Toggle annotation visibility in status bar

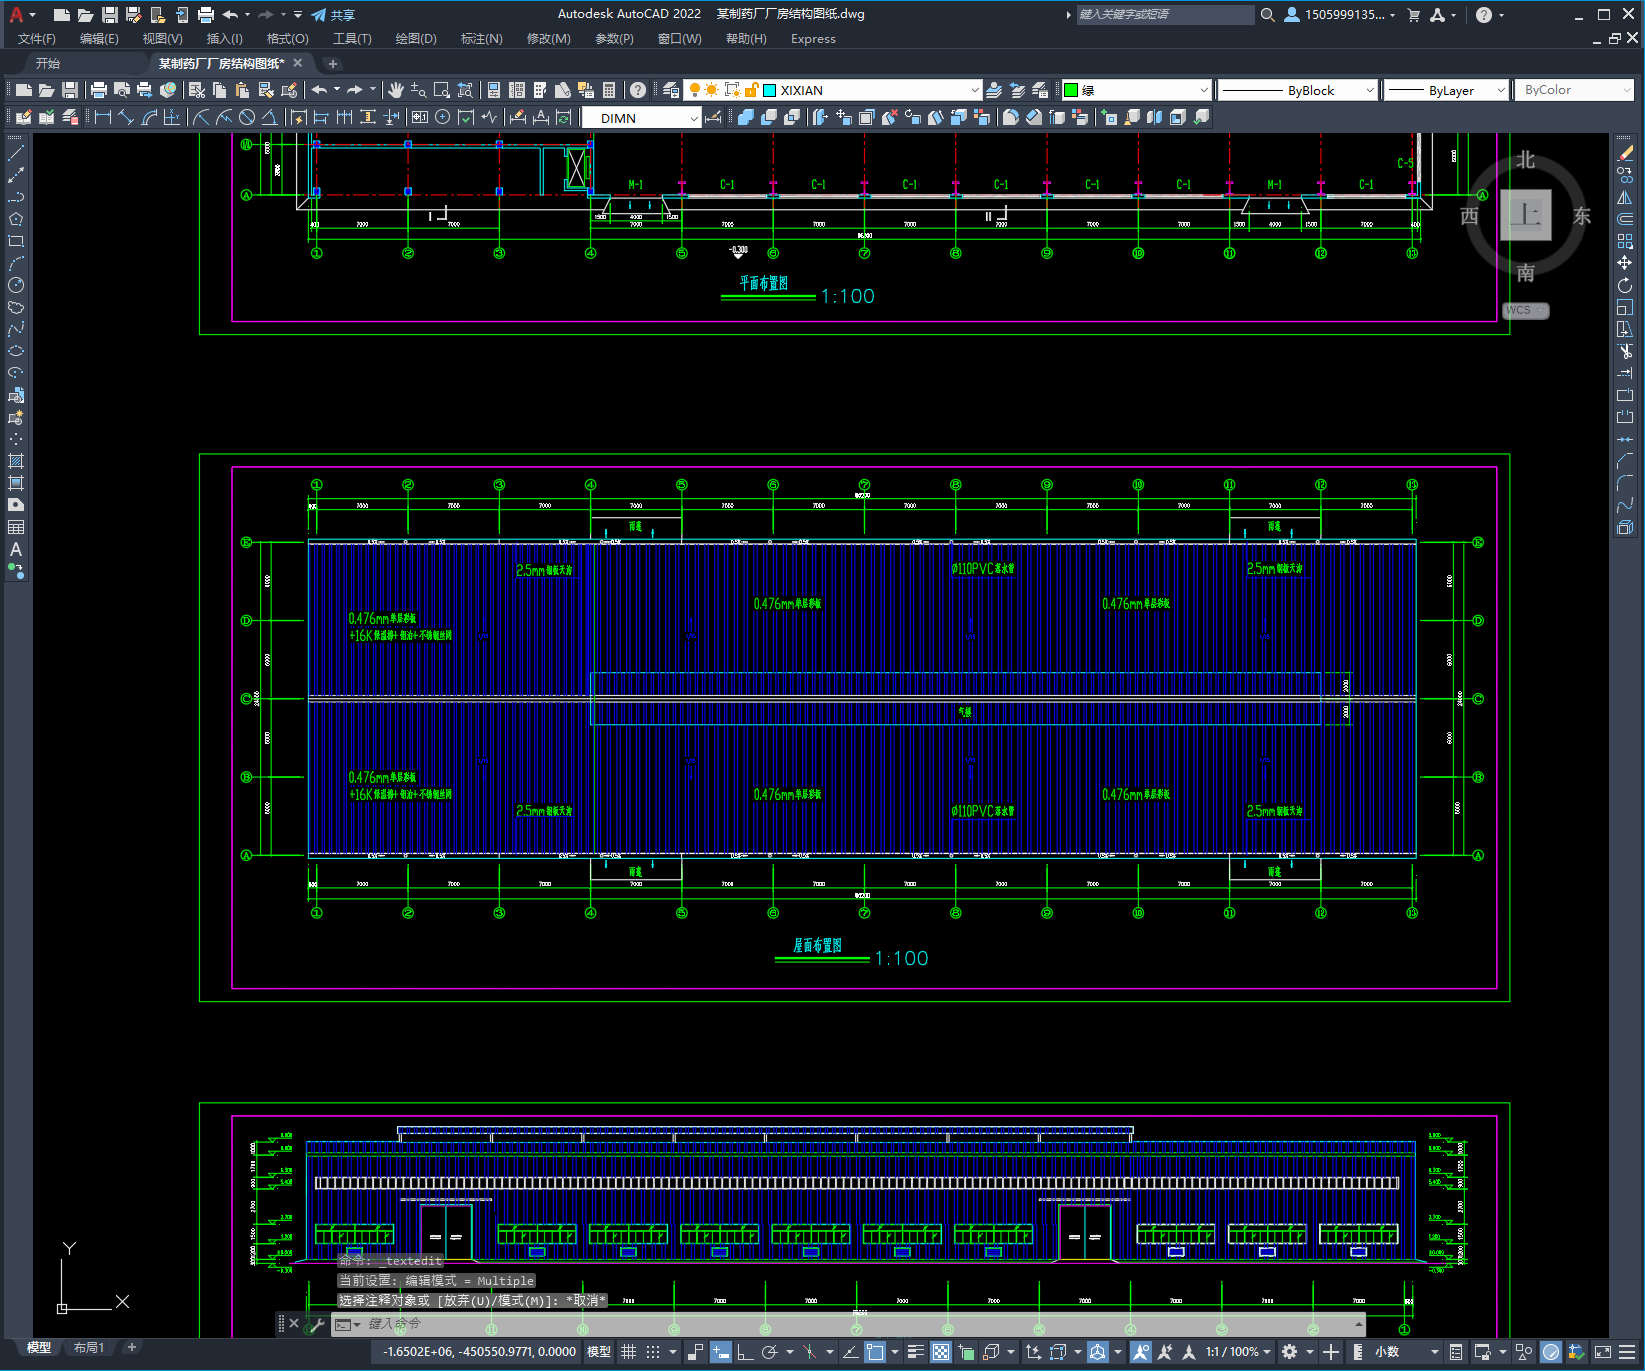tap(1140, 1352)
